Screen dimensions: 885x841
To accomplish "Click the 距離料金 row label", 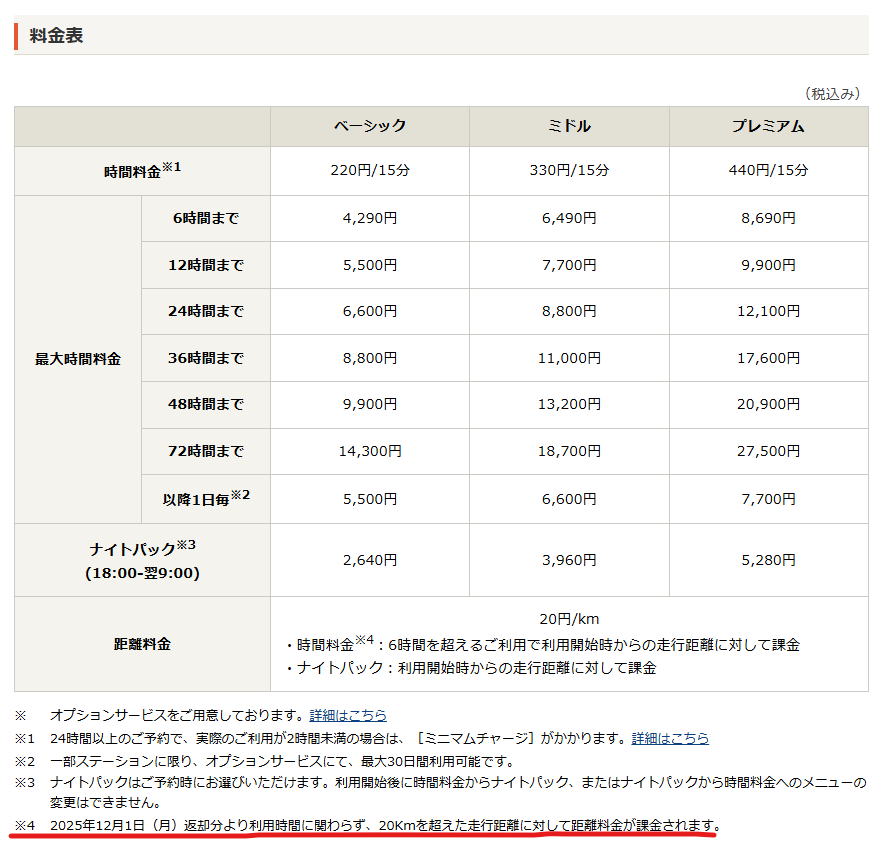I will click(142, 644).
